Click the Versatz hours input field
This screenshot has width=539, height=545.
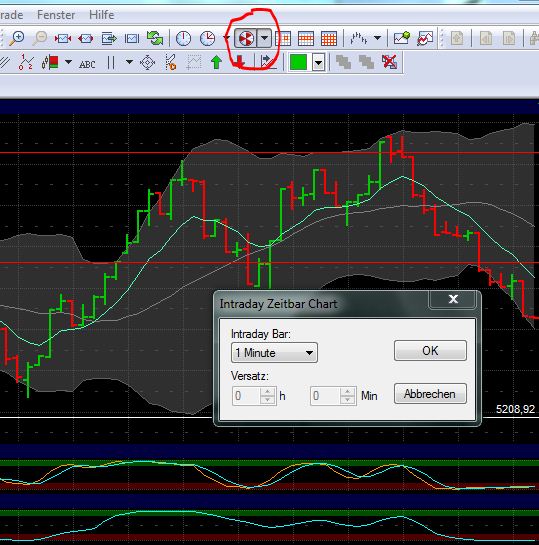pyautogui.click(x=254, y=396)
